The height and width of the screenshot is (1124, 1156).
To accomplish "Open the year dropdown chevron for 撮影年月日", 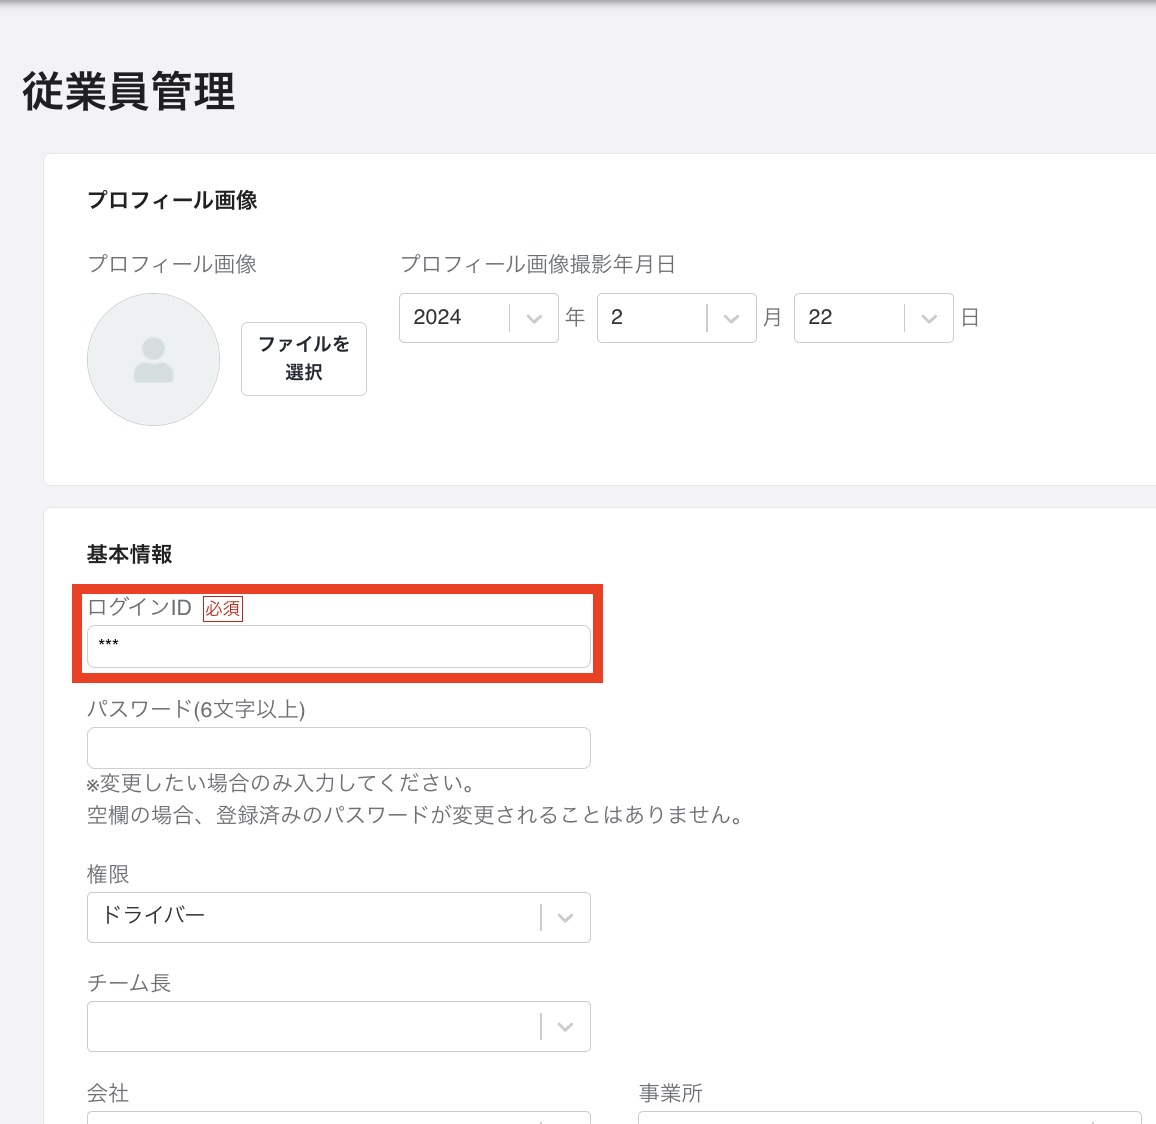I will [534, 317].
